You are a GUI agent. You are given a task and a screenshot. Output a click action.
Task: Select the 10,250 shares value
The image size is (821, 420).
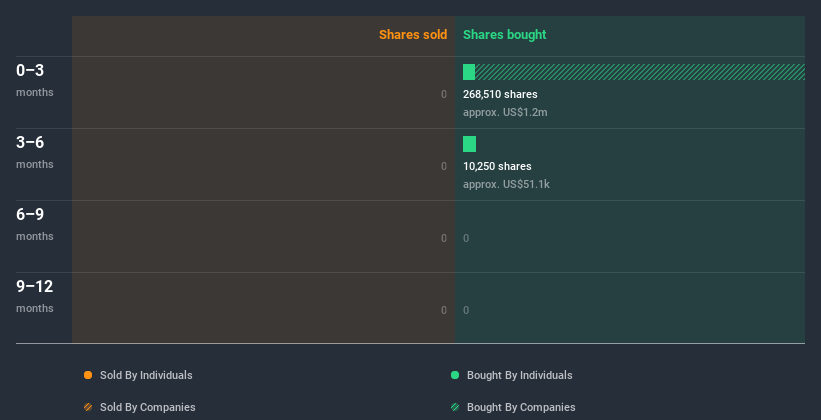[x=497, y=167]
